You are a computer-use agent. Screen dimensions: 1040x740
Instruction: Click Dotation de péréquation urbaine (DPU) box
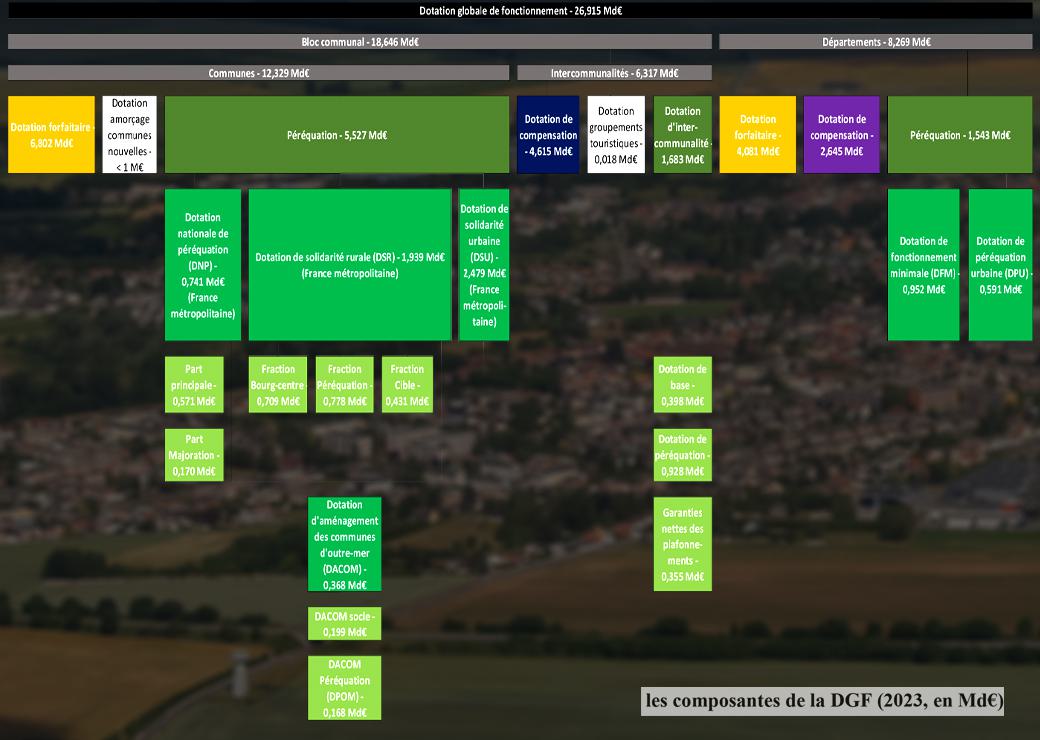1000,265
